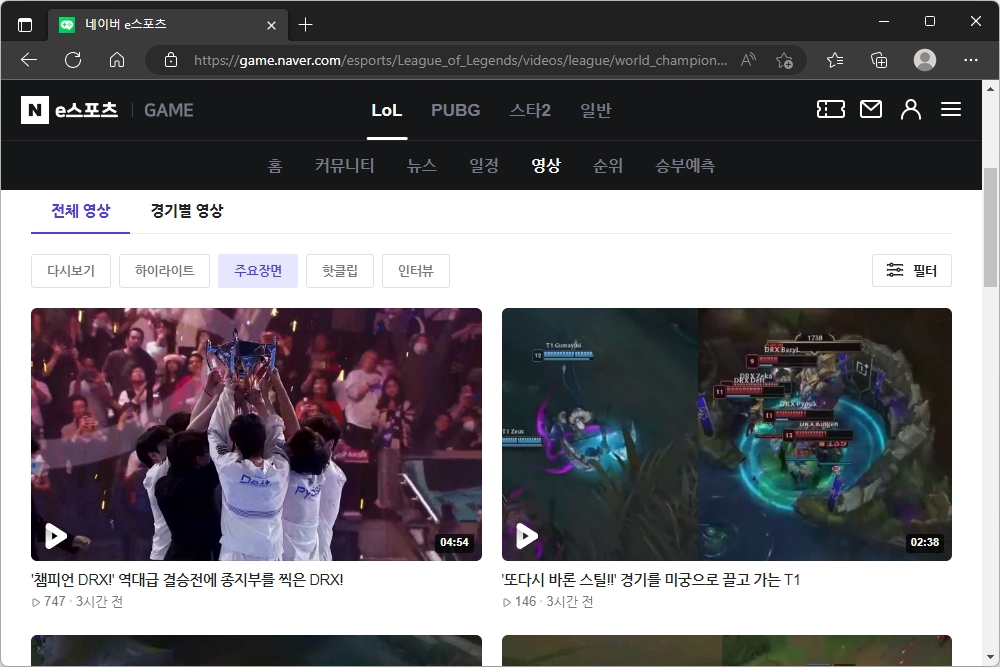Image resolution: width=1000 pixels, height=667 pixels.
Task: Add this page to favorites
Action: [784, 61]
